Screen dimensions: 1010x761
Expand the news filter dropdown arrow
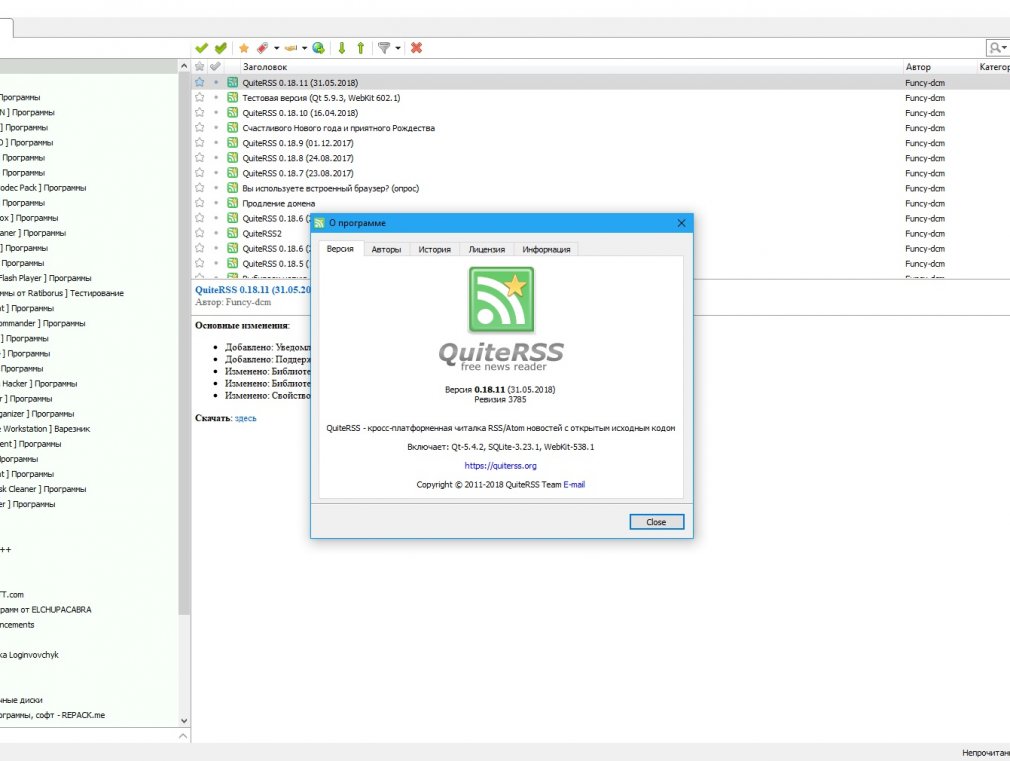(398, 48)
